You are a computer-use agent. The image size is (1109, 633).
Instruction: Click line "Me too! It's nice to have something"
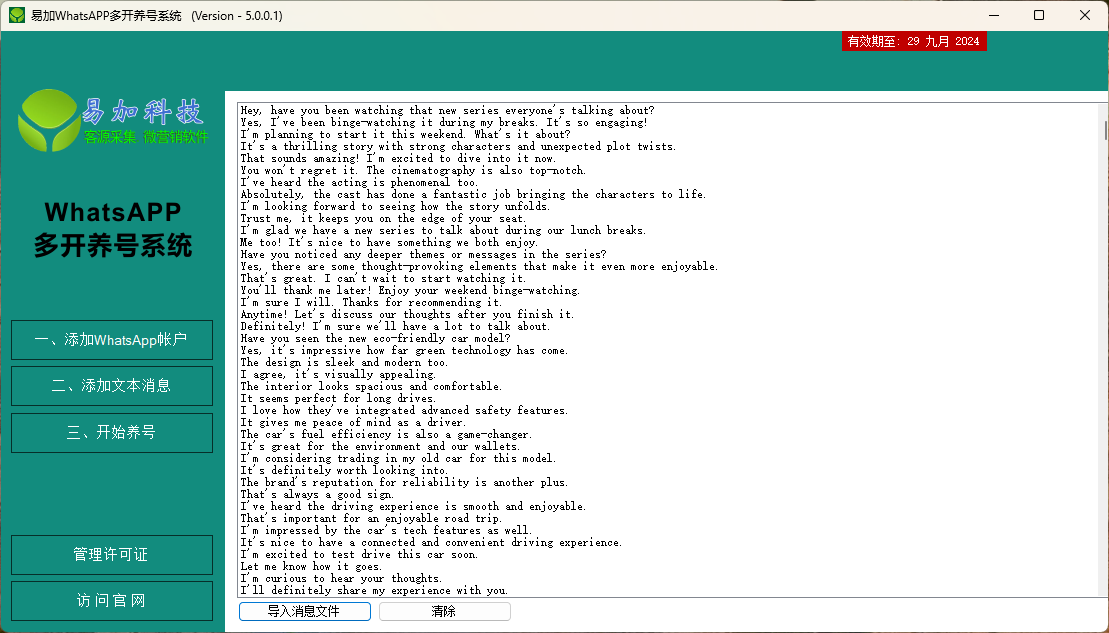(389, 243)
